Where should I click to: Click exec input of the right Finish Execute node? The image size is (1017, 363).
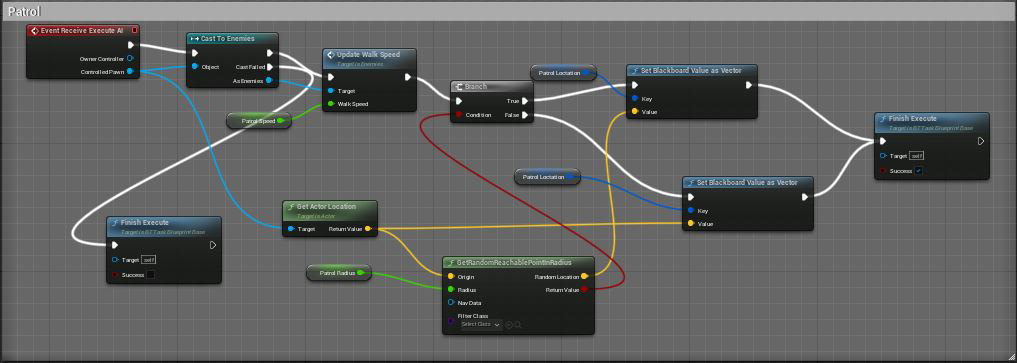(x=883, y=141)
